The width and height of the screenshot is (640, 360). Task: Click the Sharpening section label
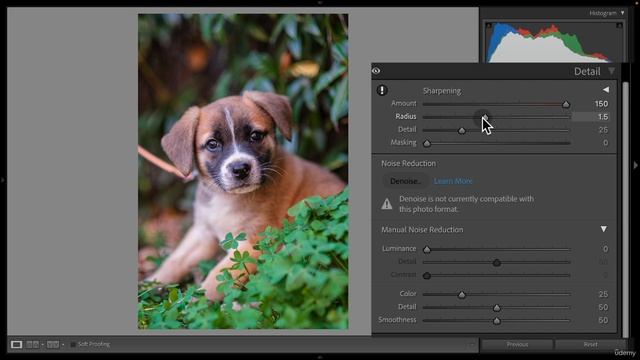[x=442, y=91]
